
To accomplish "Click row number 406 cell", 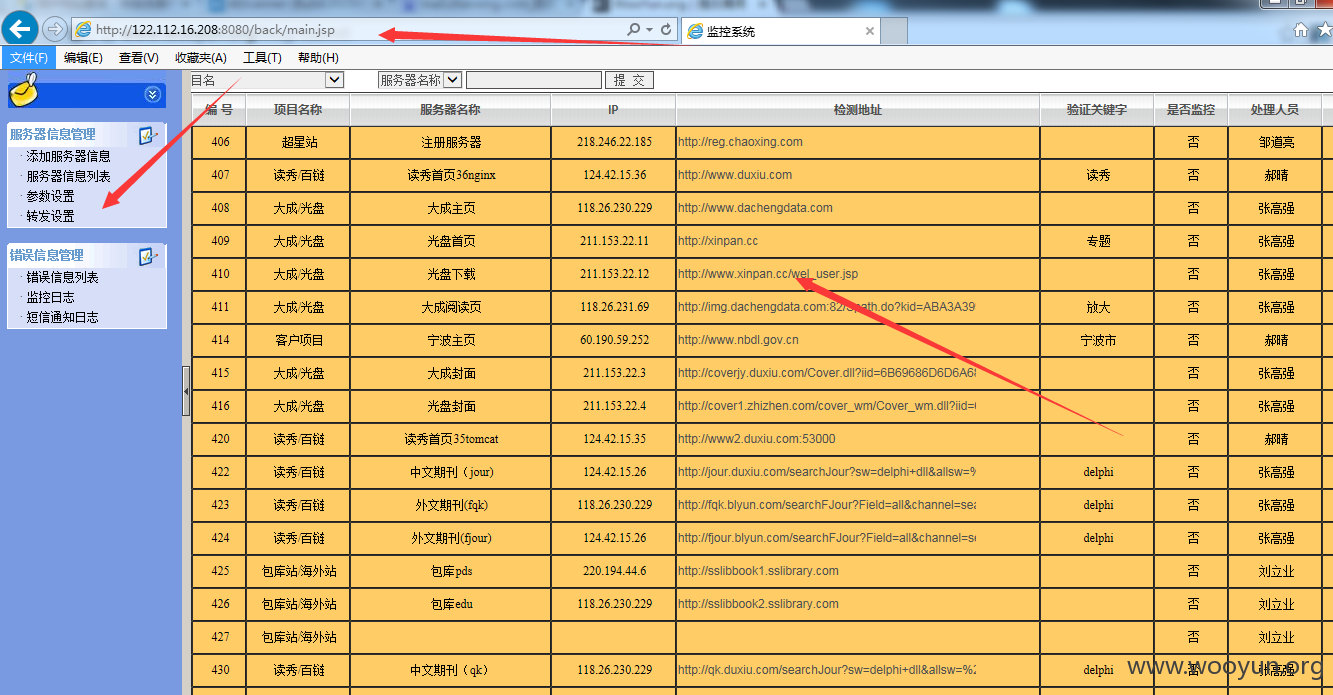I will tap(220, 142).
